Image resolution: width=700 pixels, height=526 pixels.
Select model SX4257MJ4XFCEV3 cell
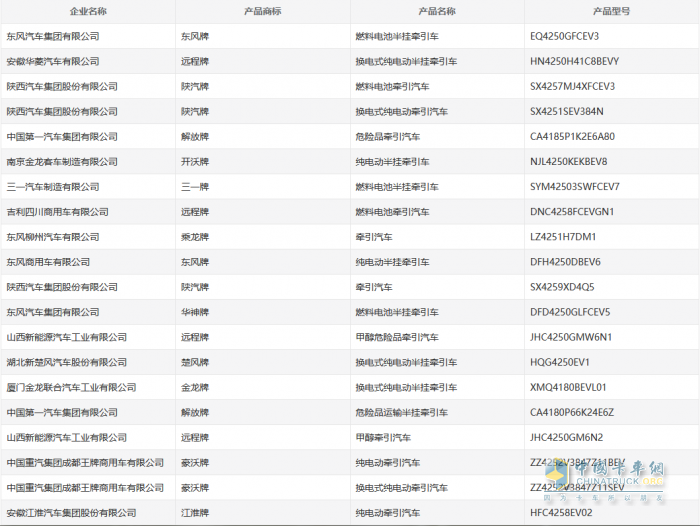(572, 86)
